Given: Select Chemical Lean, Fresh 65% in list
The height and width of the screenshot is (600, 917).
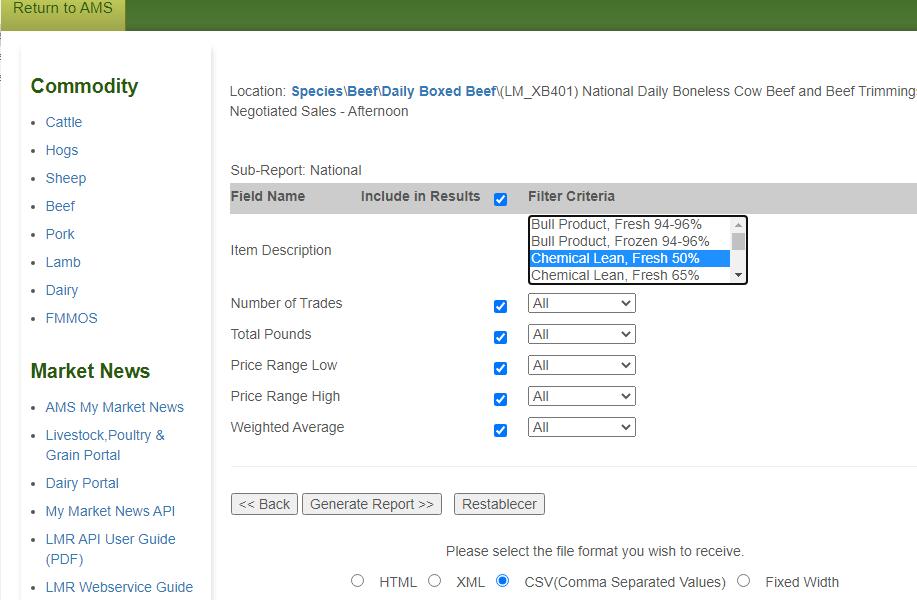Looking at the screenshot, I should (615, 275).
